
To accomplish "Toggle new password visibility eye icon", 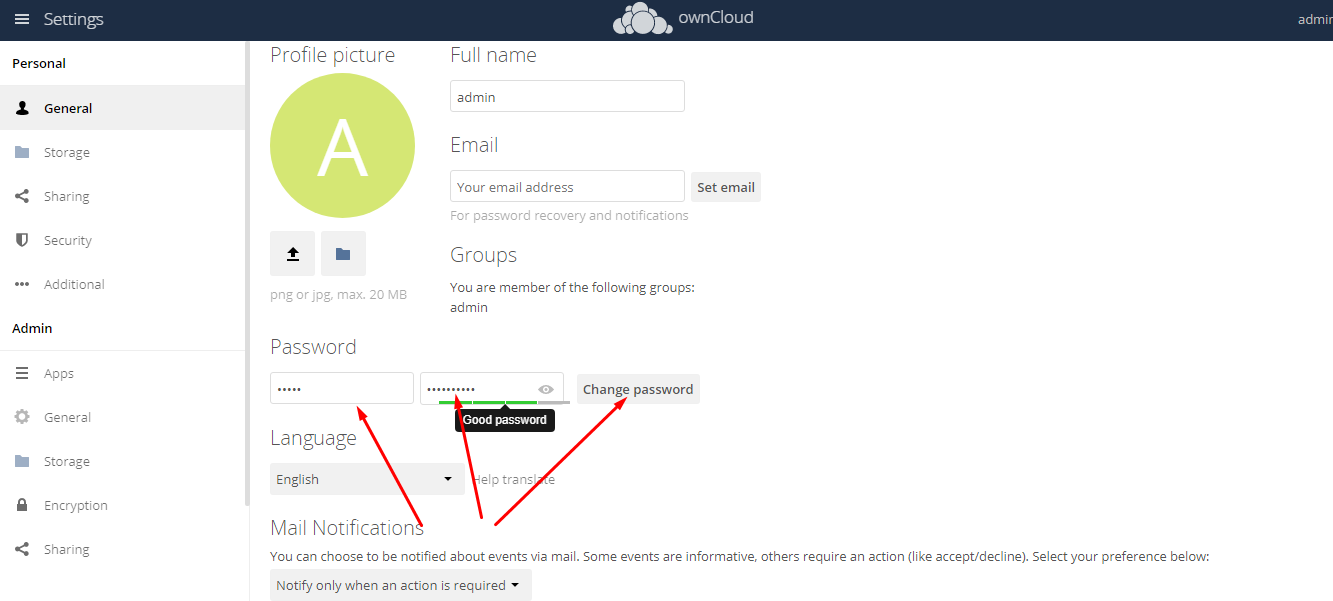I will [x=546, y=389].
